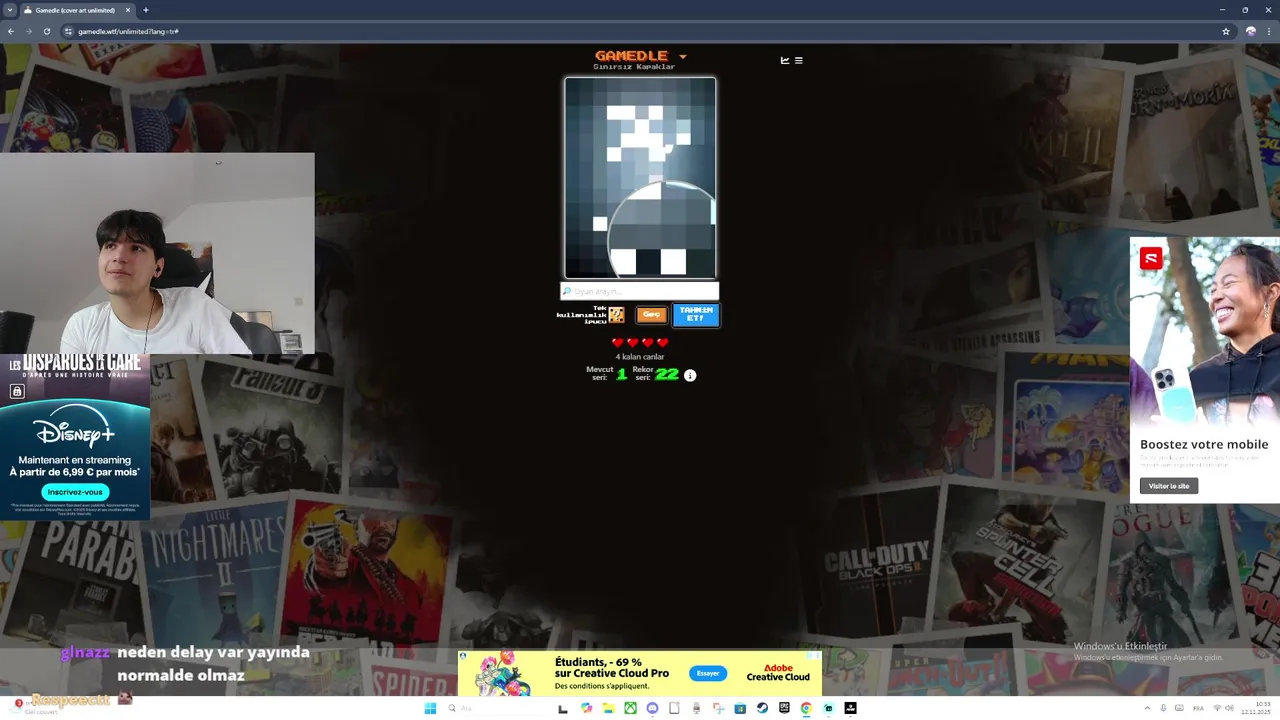Click the Sınırsız Kapaklar subtitle

(x=634, y=67)
